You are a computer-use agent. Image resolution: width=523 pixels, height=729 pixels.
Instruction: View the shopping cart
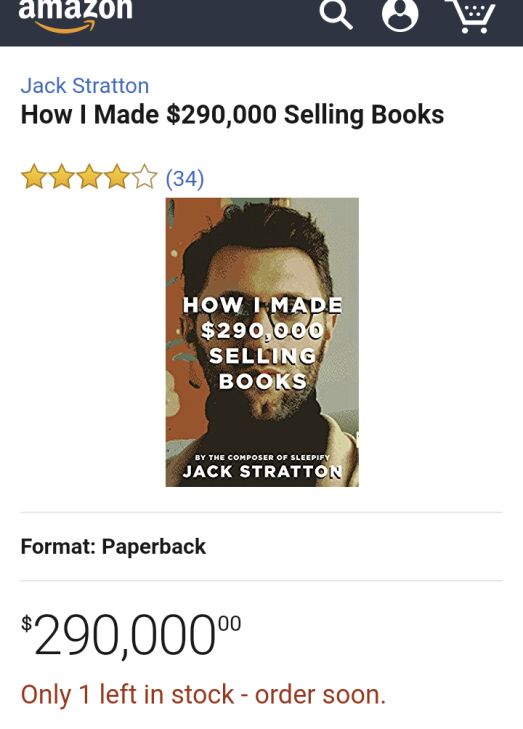point(470,15)
